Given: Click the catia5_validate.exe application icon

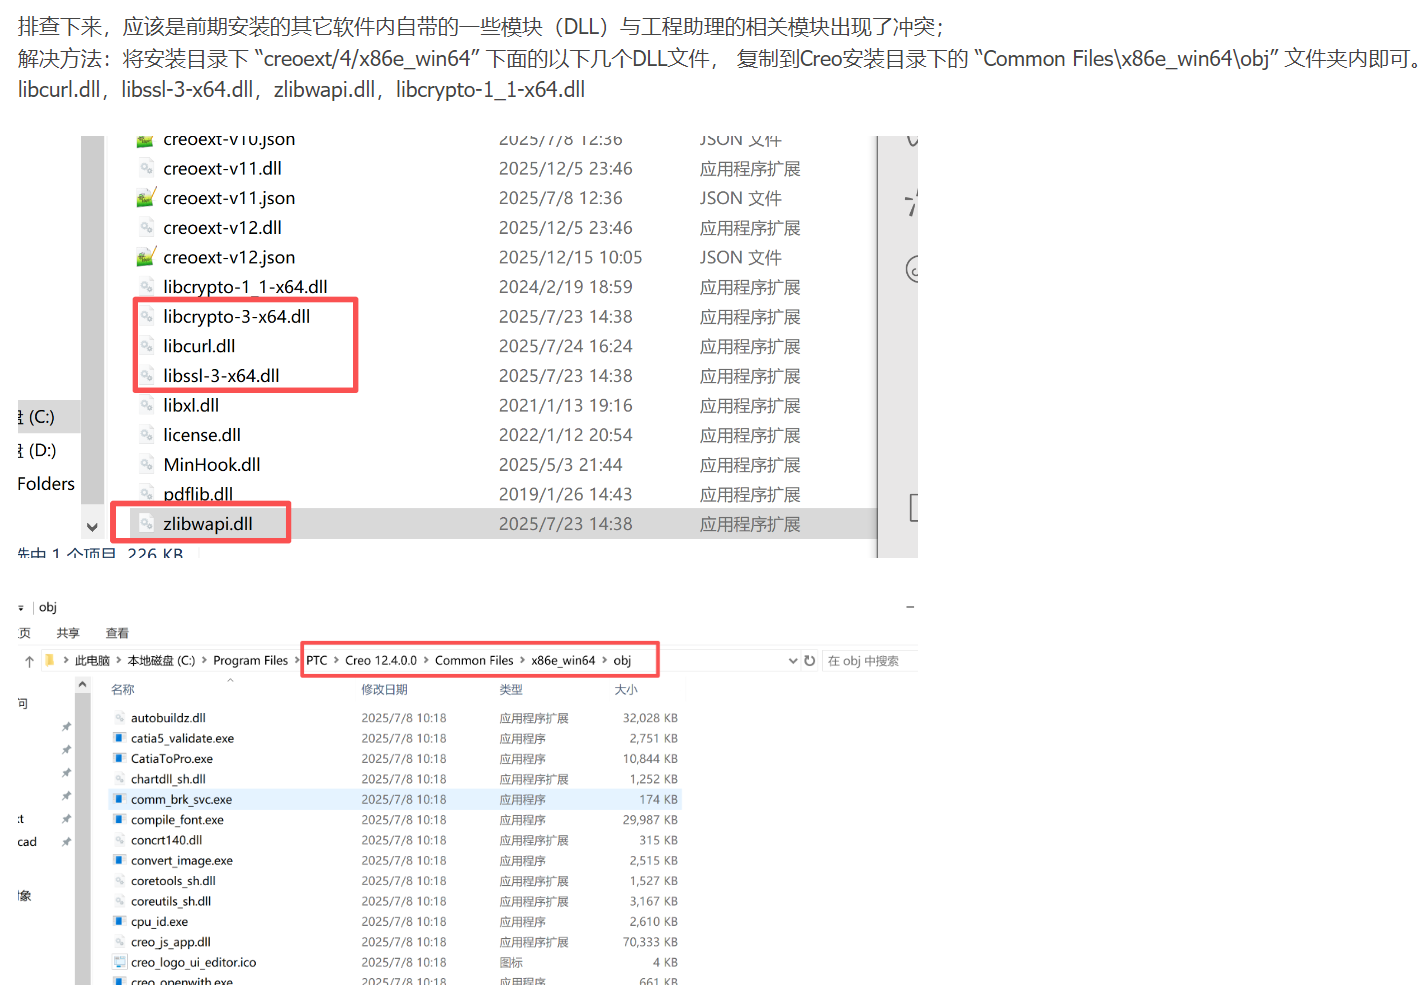Looking at the screenshot, I should click(x=119, y=739).
